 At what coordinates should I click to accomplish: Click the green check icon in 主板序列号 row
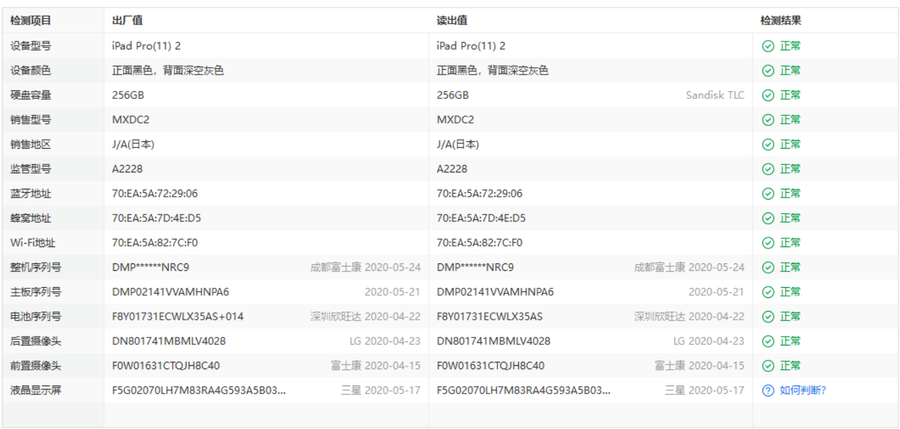pos(768,292)
